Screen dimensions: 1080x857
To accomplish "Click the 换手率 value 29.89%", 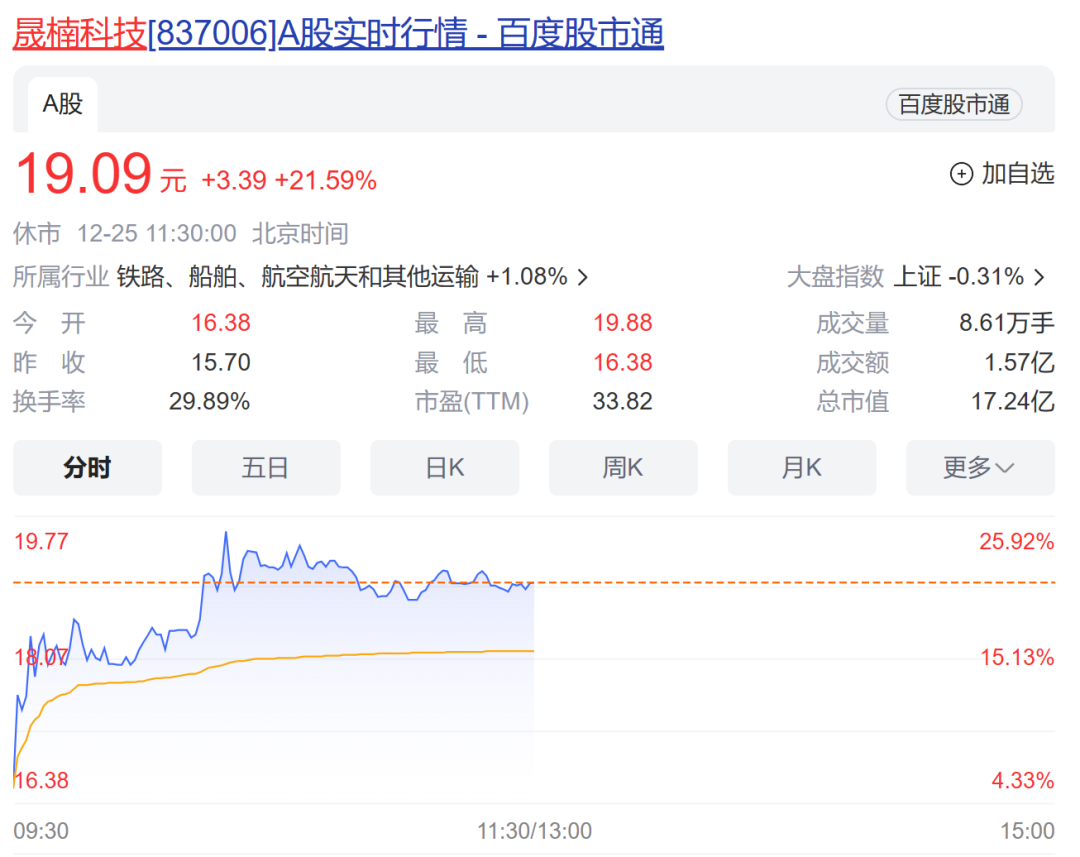I will (209, 402).
